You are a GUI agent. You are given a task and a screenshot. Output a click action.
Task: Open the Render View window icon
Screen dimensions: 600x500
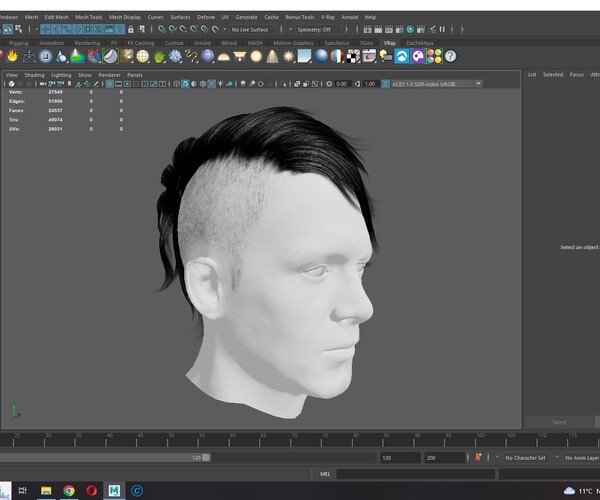click(x=367, y=29)
